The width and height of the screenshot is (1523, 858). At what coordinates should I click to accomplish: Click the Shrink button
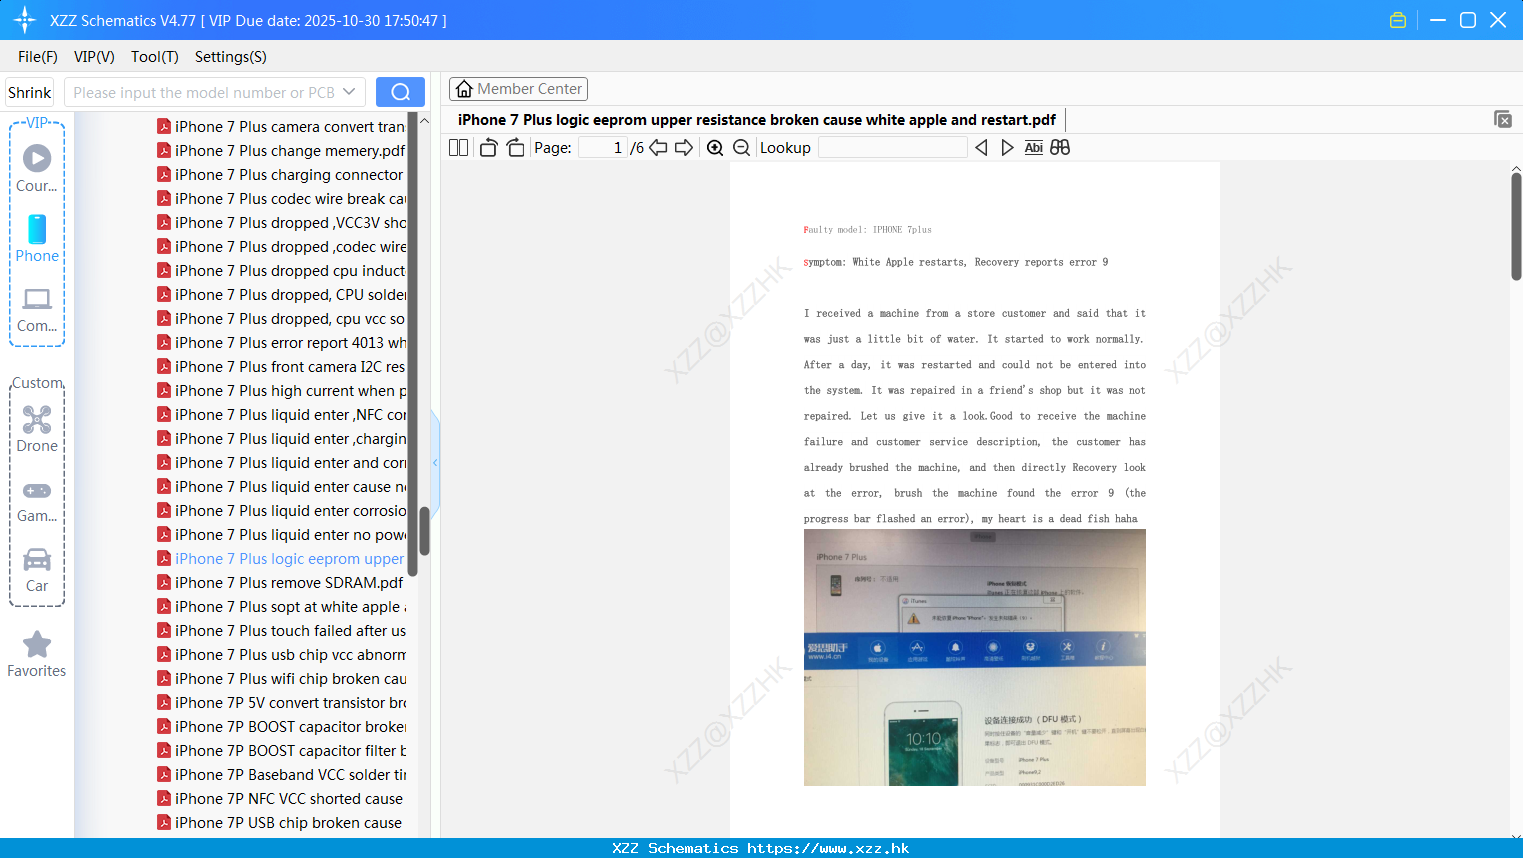tap(29, 92)
